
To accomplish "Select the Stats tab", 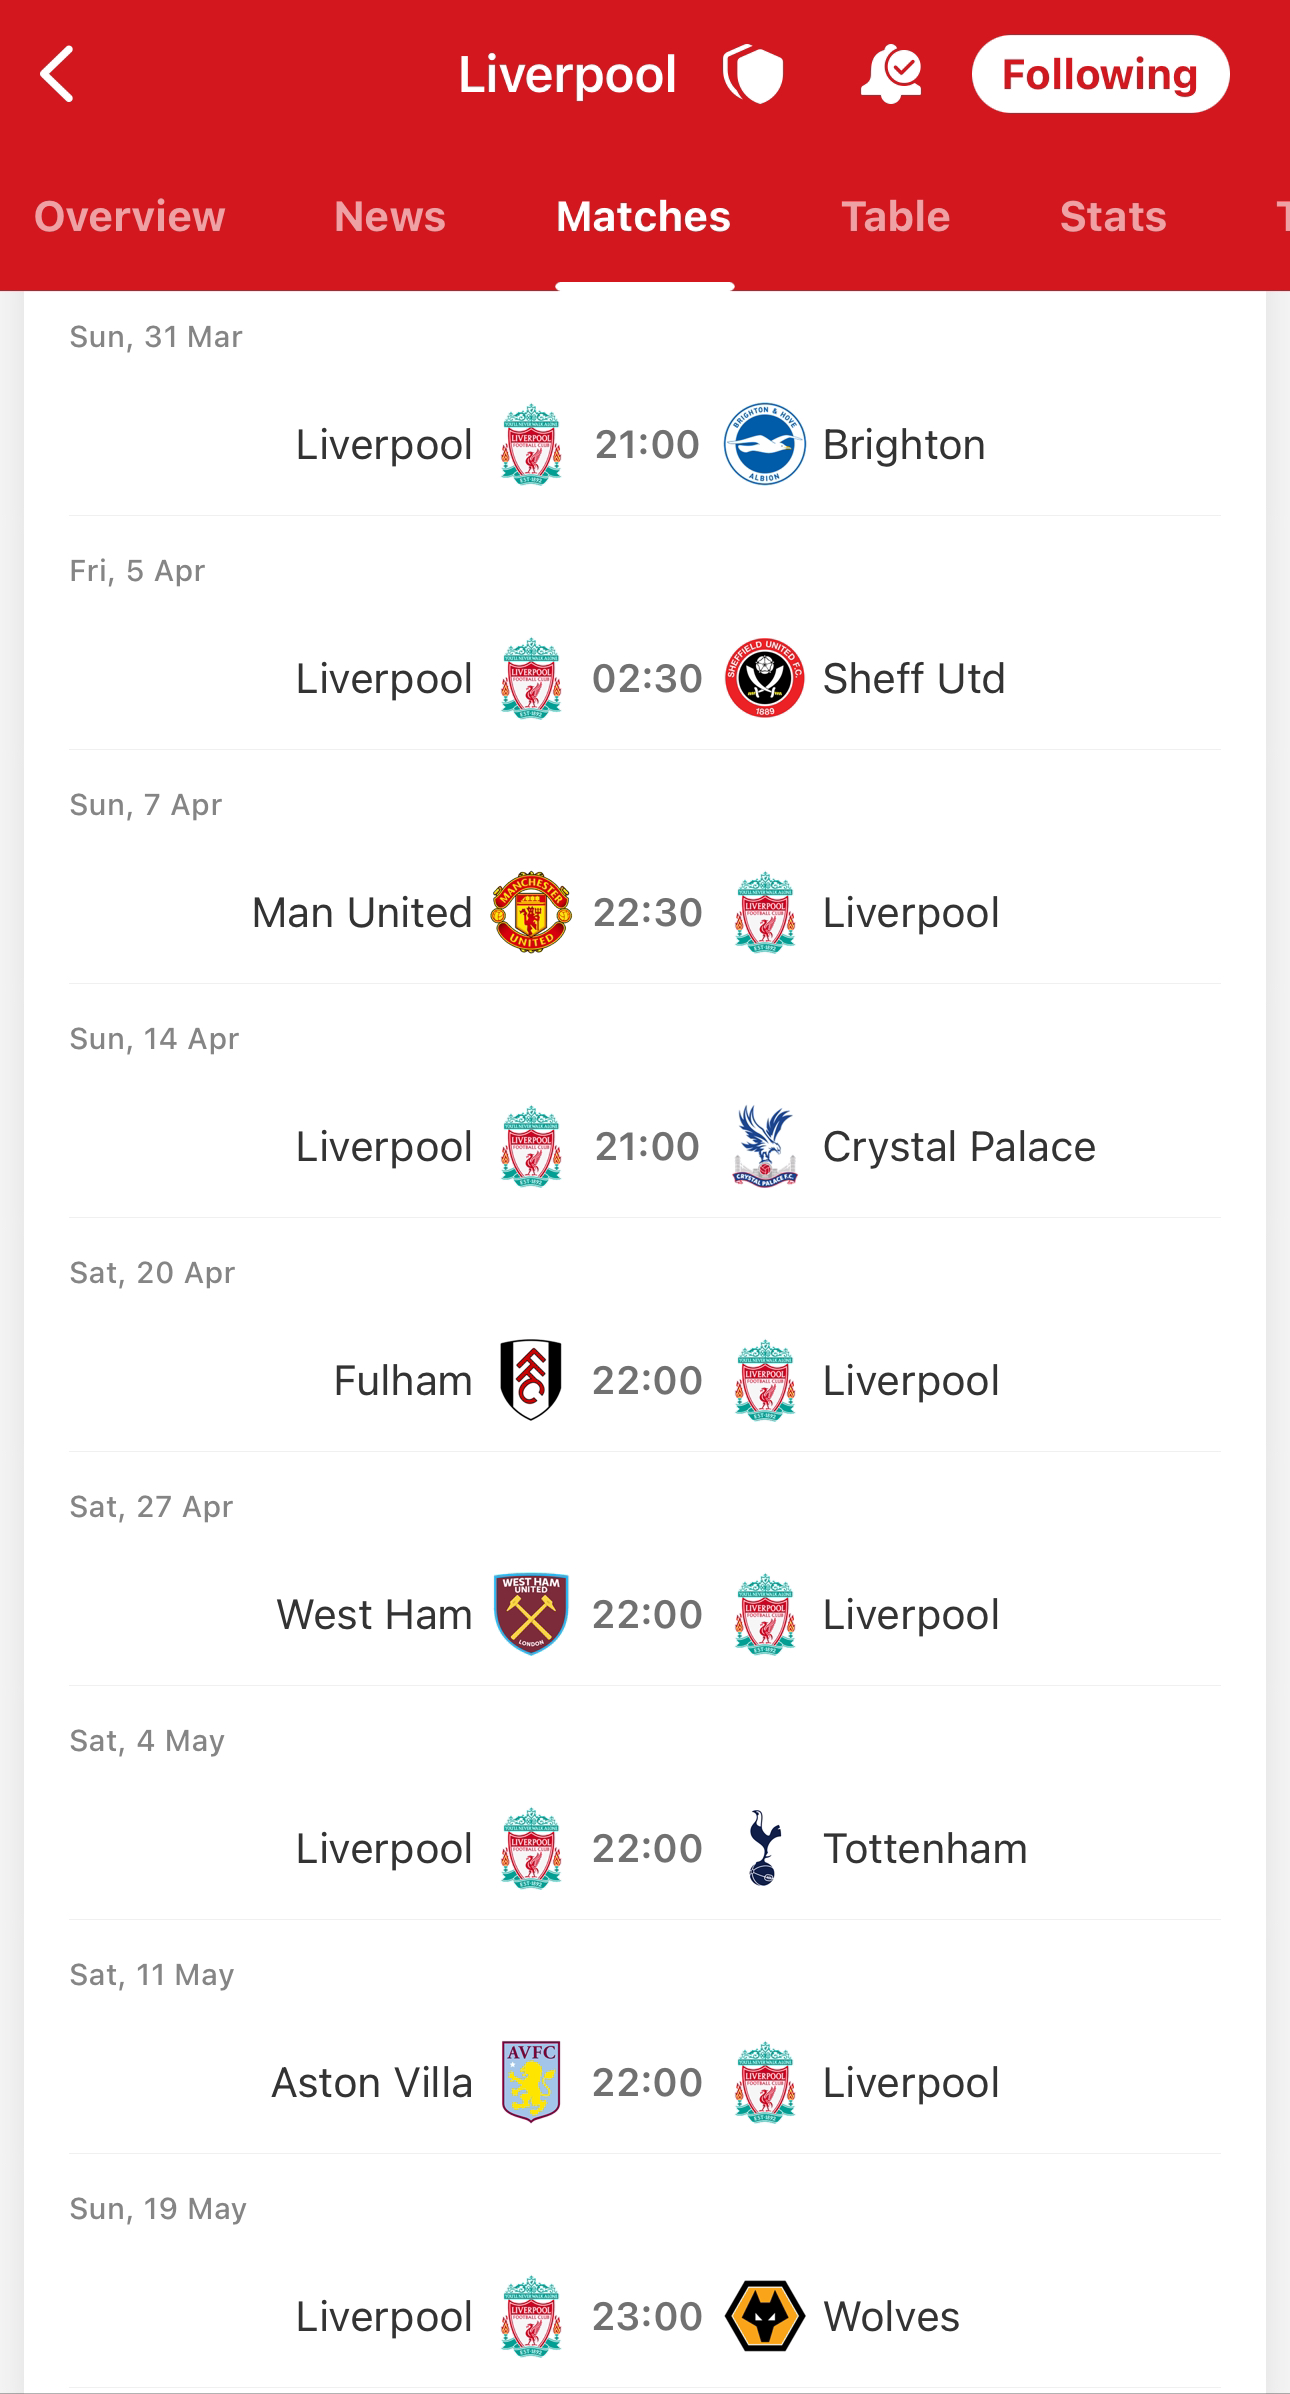I will click(x=1113, y=216).
